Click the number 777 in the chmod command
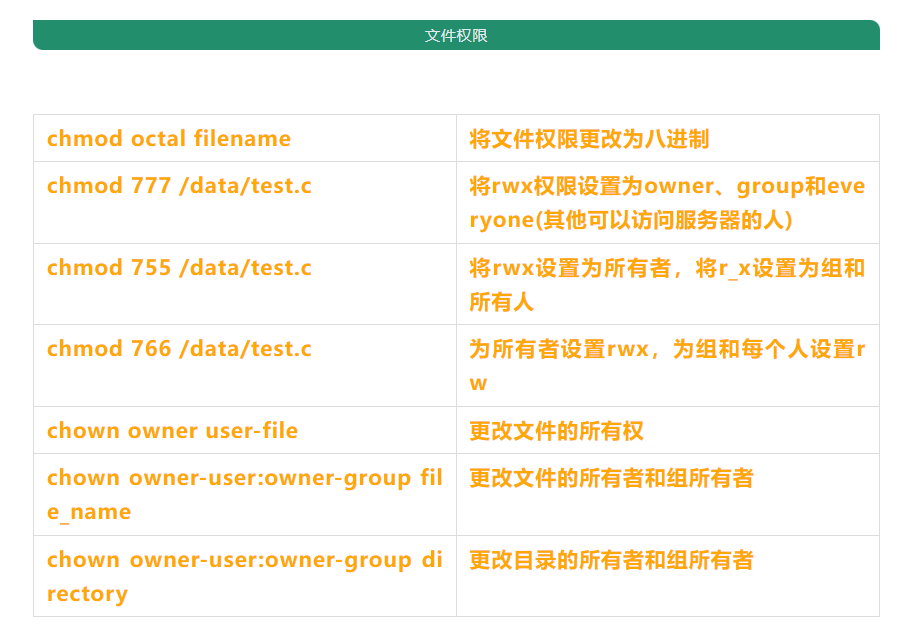Screen dimensions: 908x639 click(x=151, y=186)
